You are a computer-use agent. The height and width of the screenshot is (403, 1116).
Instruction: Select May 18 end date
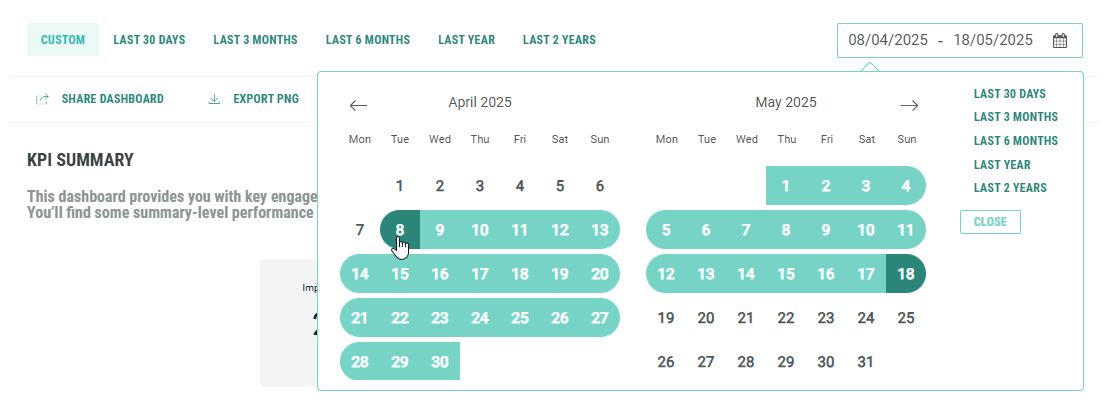pos(906,275)
